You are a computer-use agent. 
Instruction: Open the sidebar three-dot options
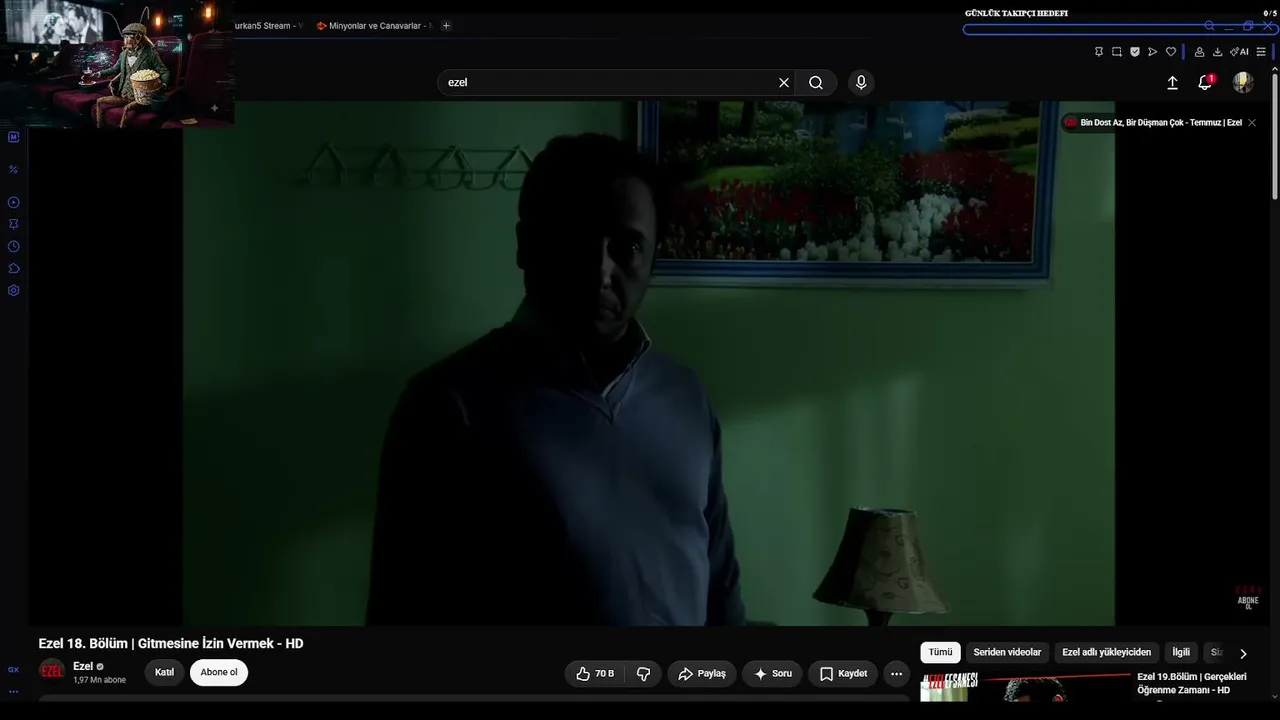(x=14, y=691)
